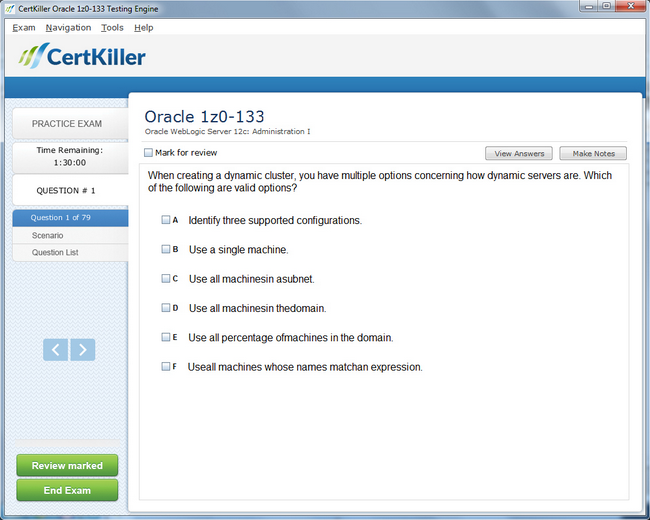Image resolution: width=650 pixels, height=520 pixels.
Task: Click the QUESTION # 1 panel
Action: click(70, 190)
